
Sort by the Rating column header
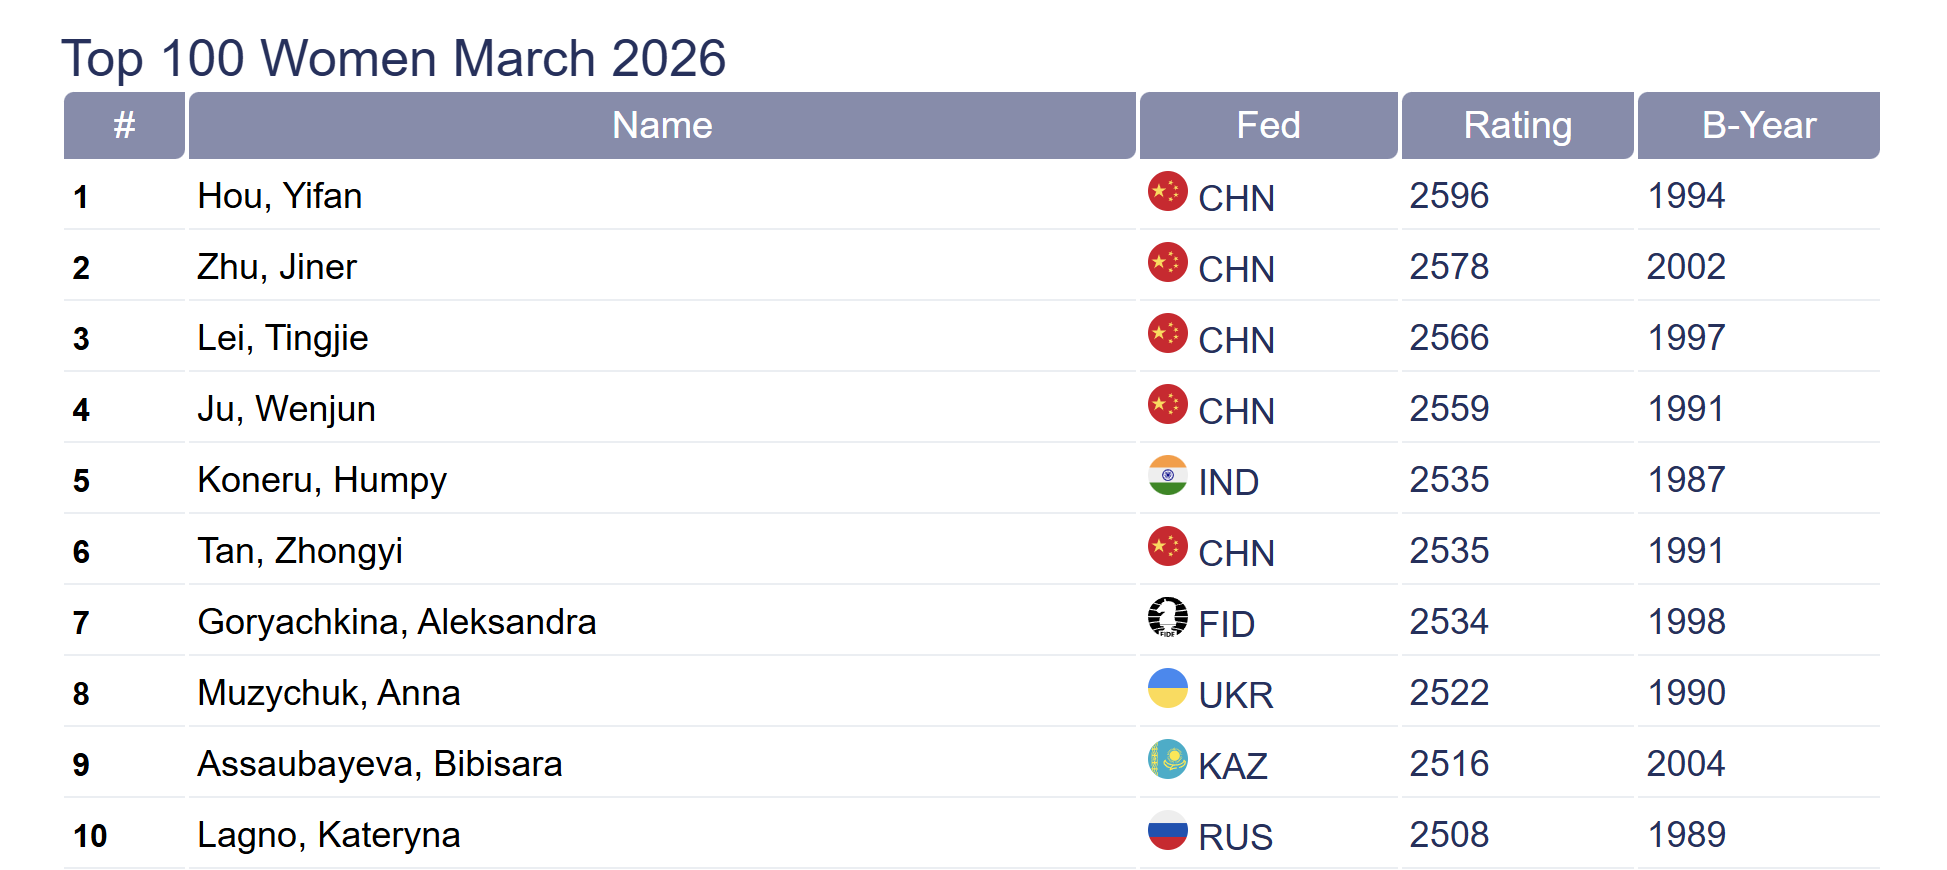coord(1517,125)
